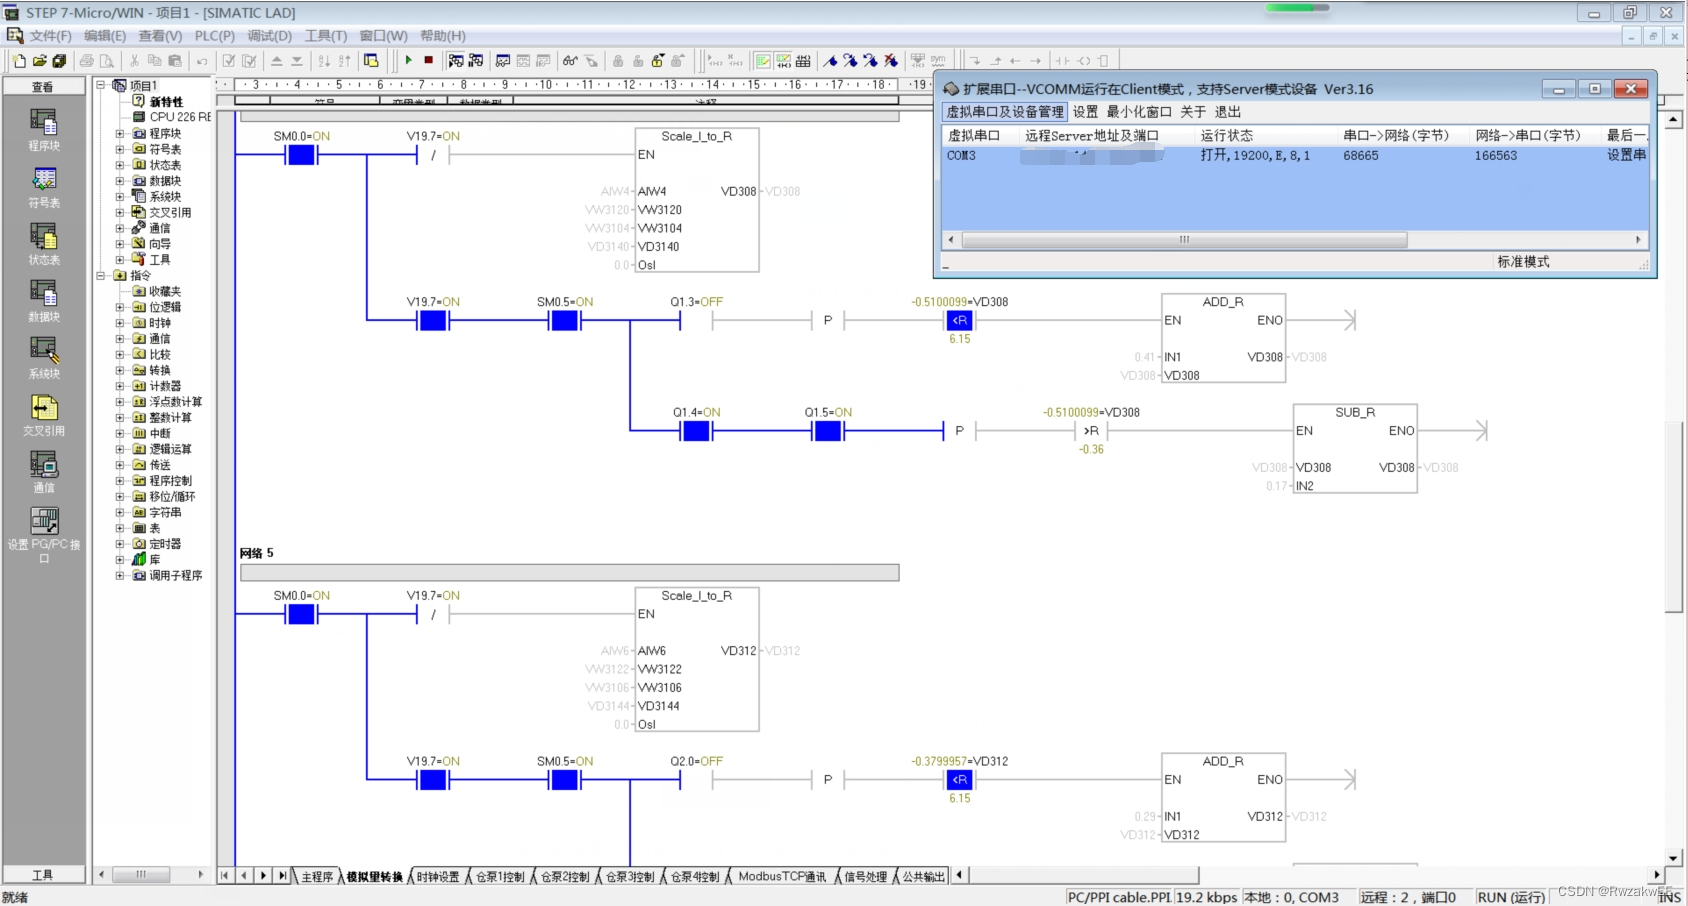Click 虚拟串口及设备管理 in VCOMM window
Screen dimensions: 1688x906
pos(1005,112)
